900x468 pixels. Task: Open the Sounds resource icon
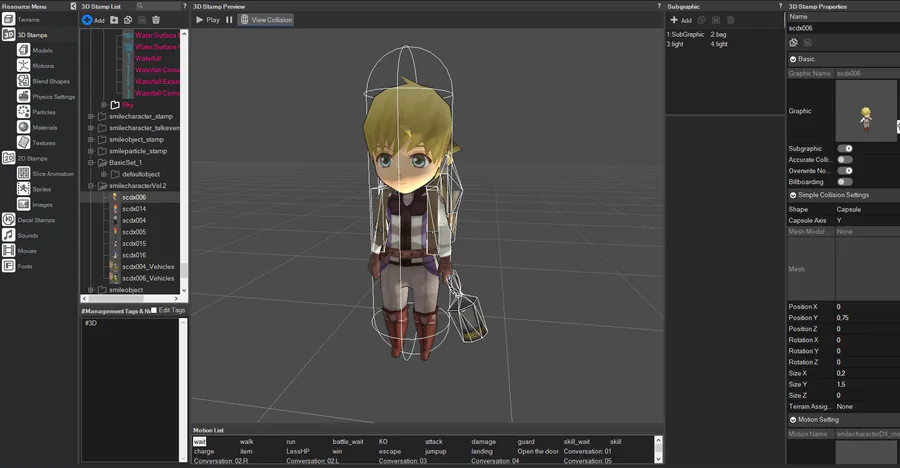pos(9,235)
